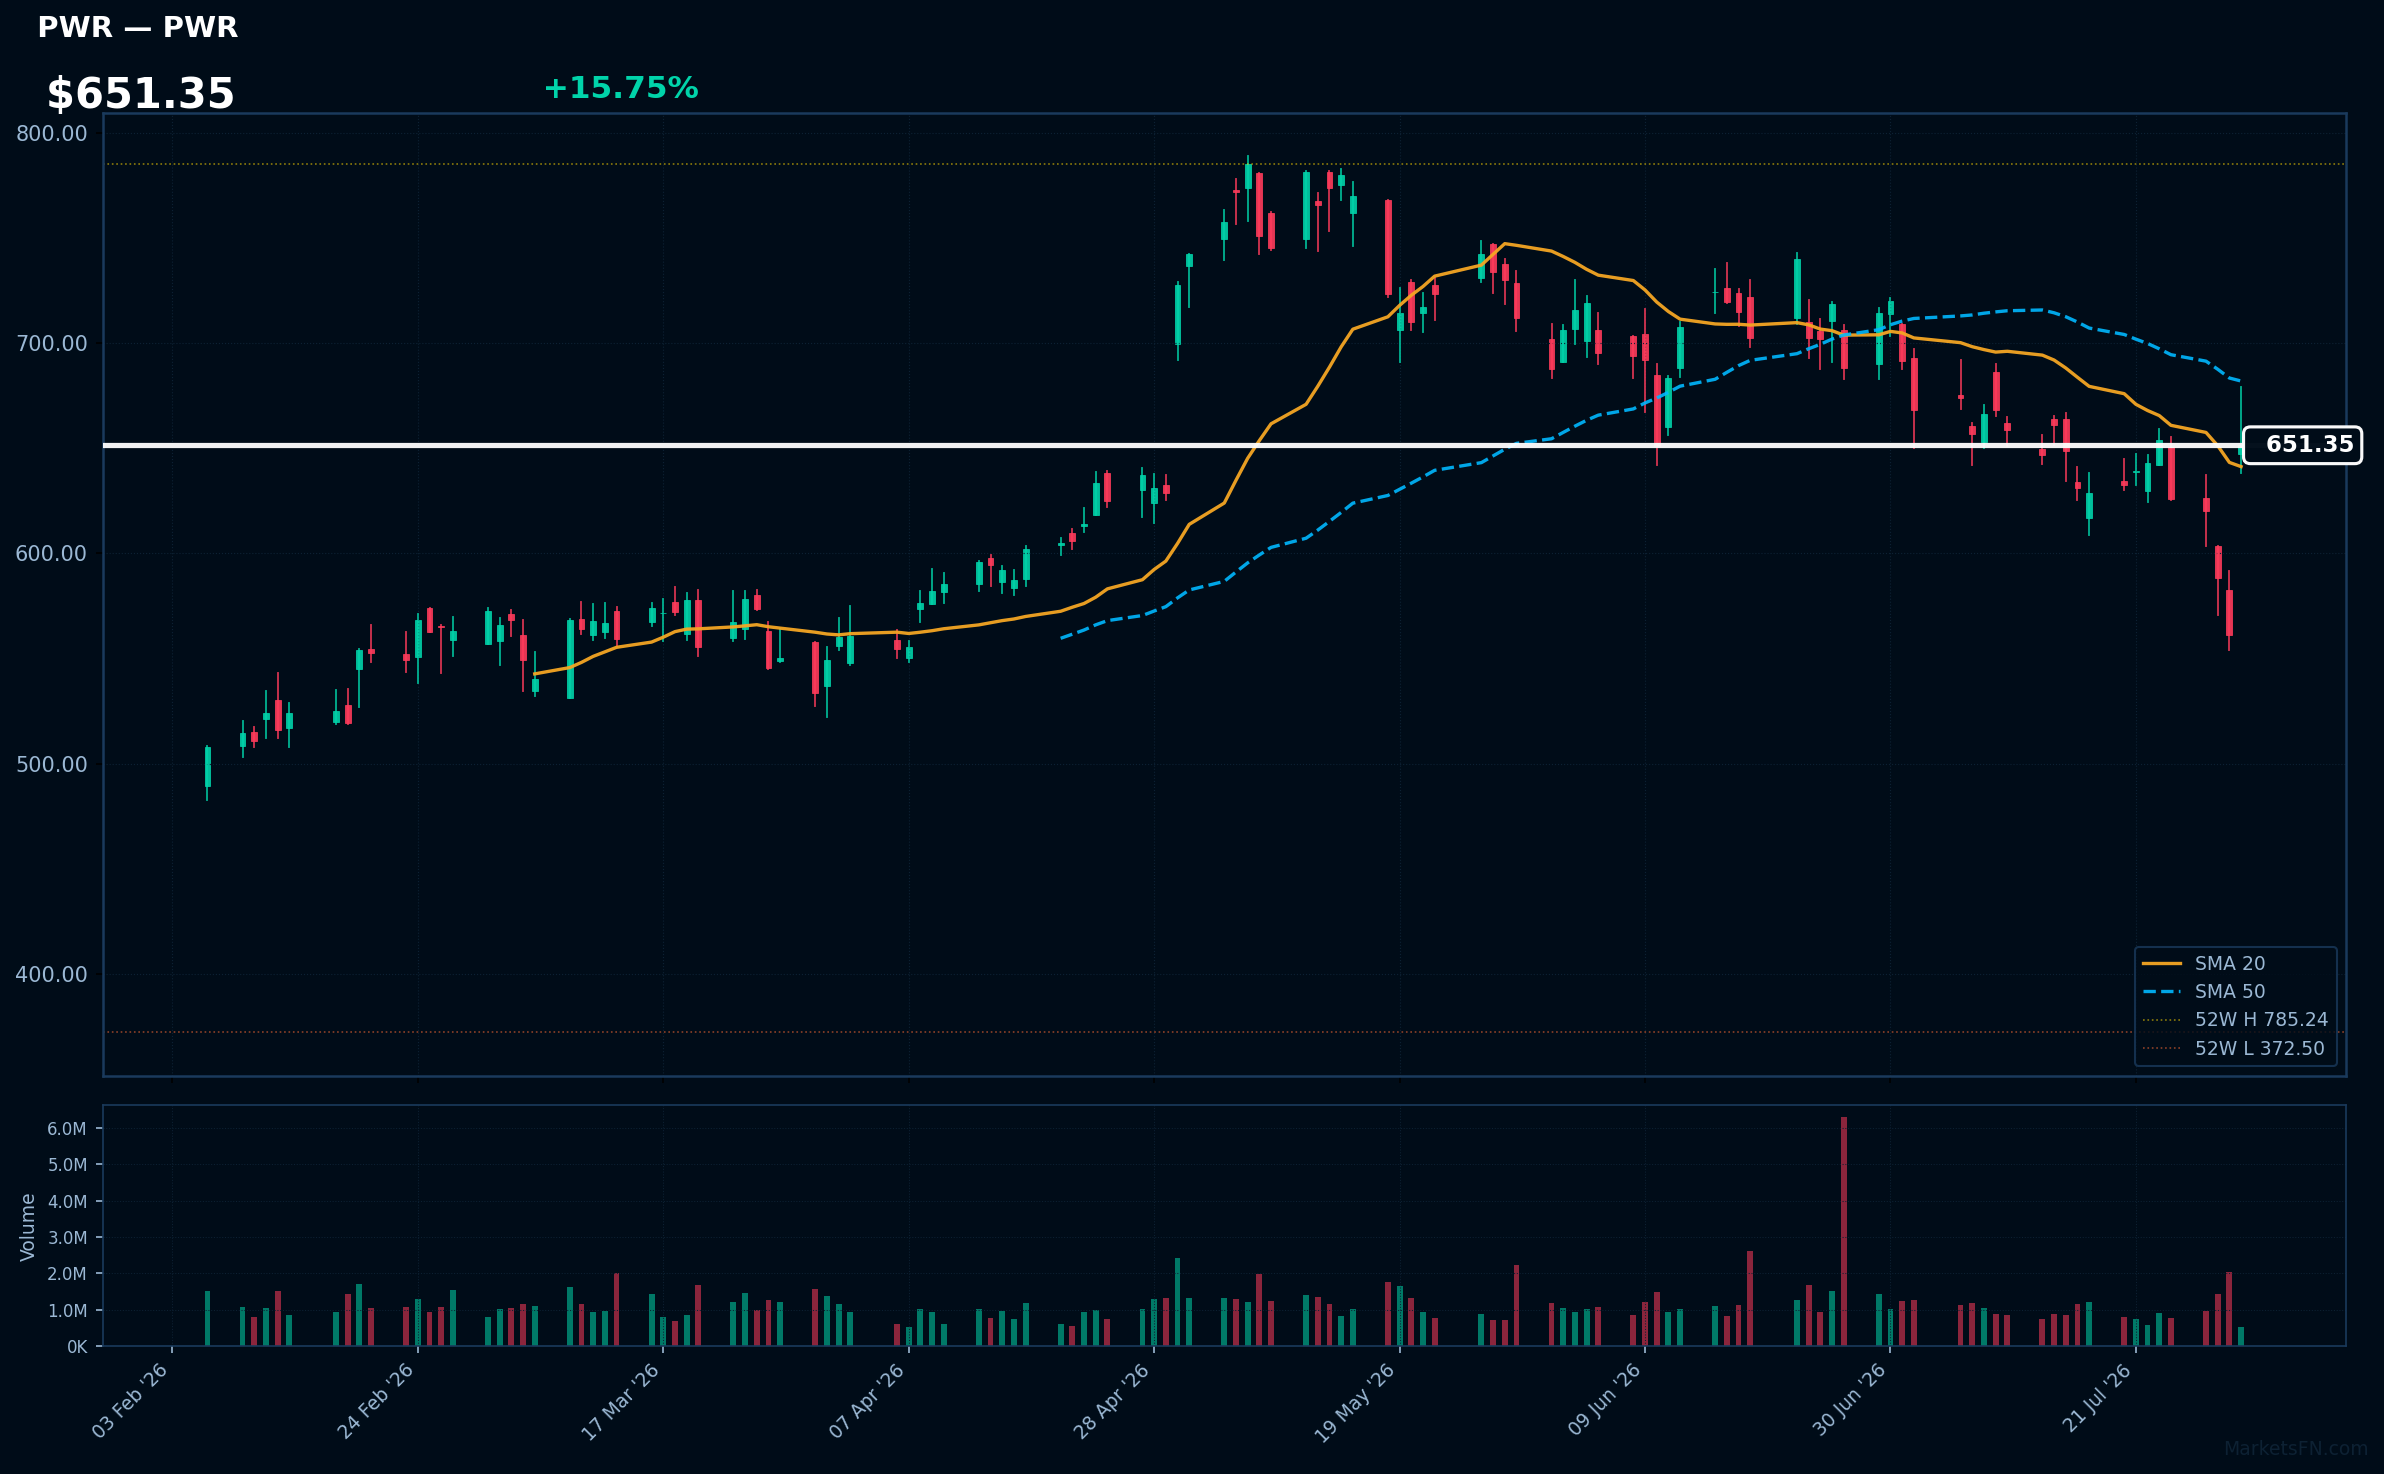
Task: Click the 2.0M volume axis label
Action: (67, 1274)
